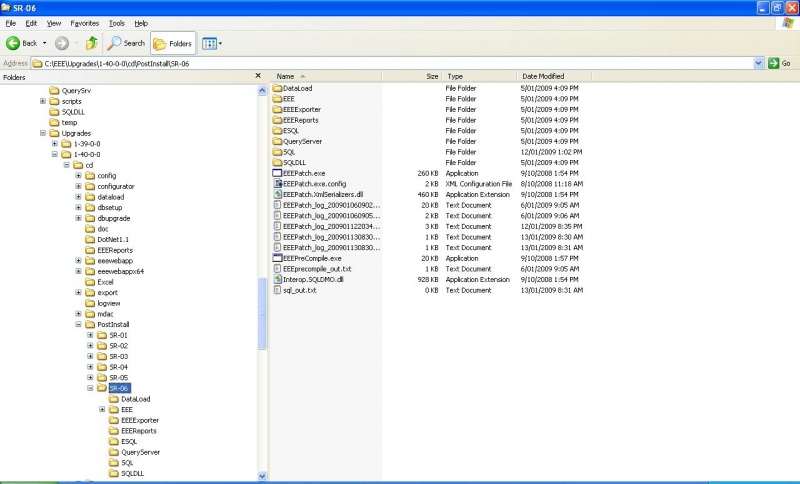Select EEEprecompile_out.txt file icon
Screen dimensions: 800x484
[x=278, y=269]
